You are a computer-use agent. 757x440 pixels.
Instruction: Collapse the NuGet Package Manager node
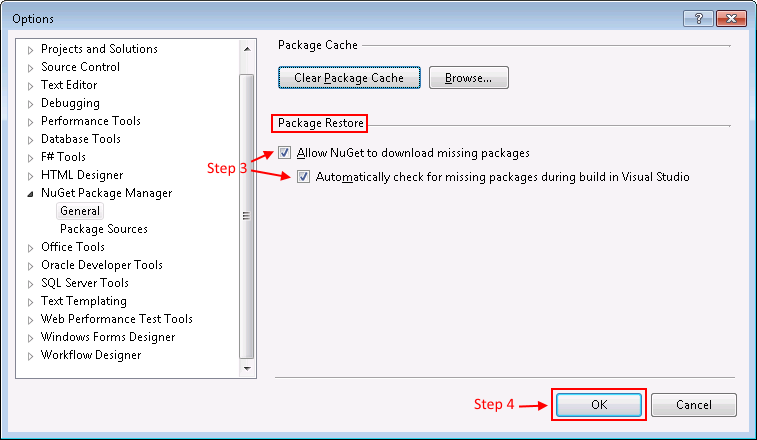pos(31,194)
